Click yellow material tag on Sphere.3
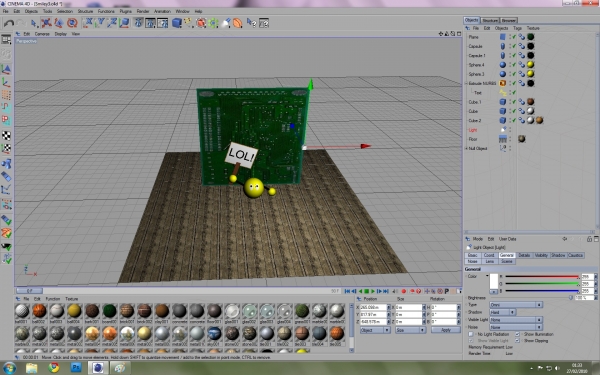This screenshot has width=600, height=375. click(530, 74)
